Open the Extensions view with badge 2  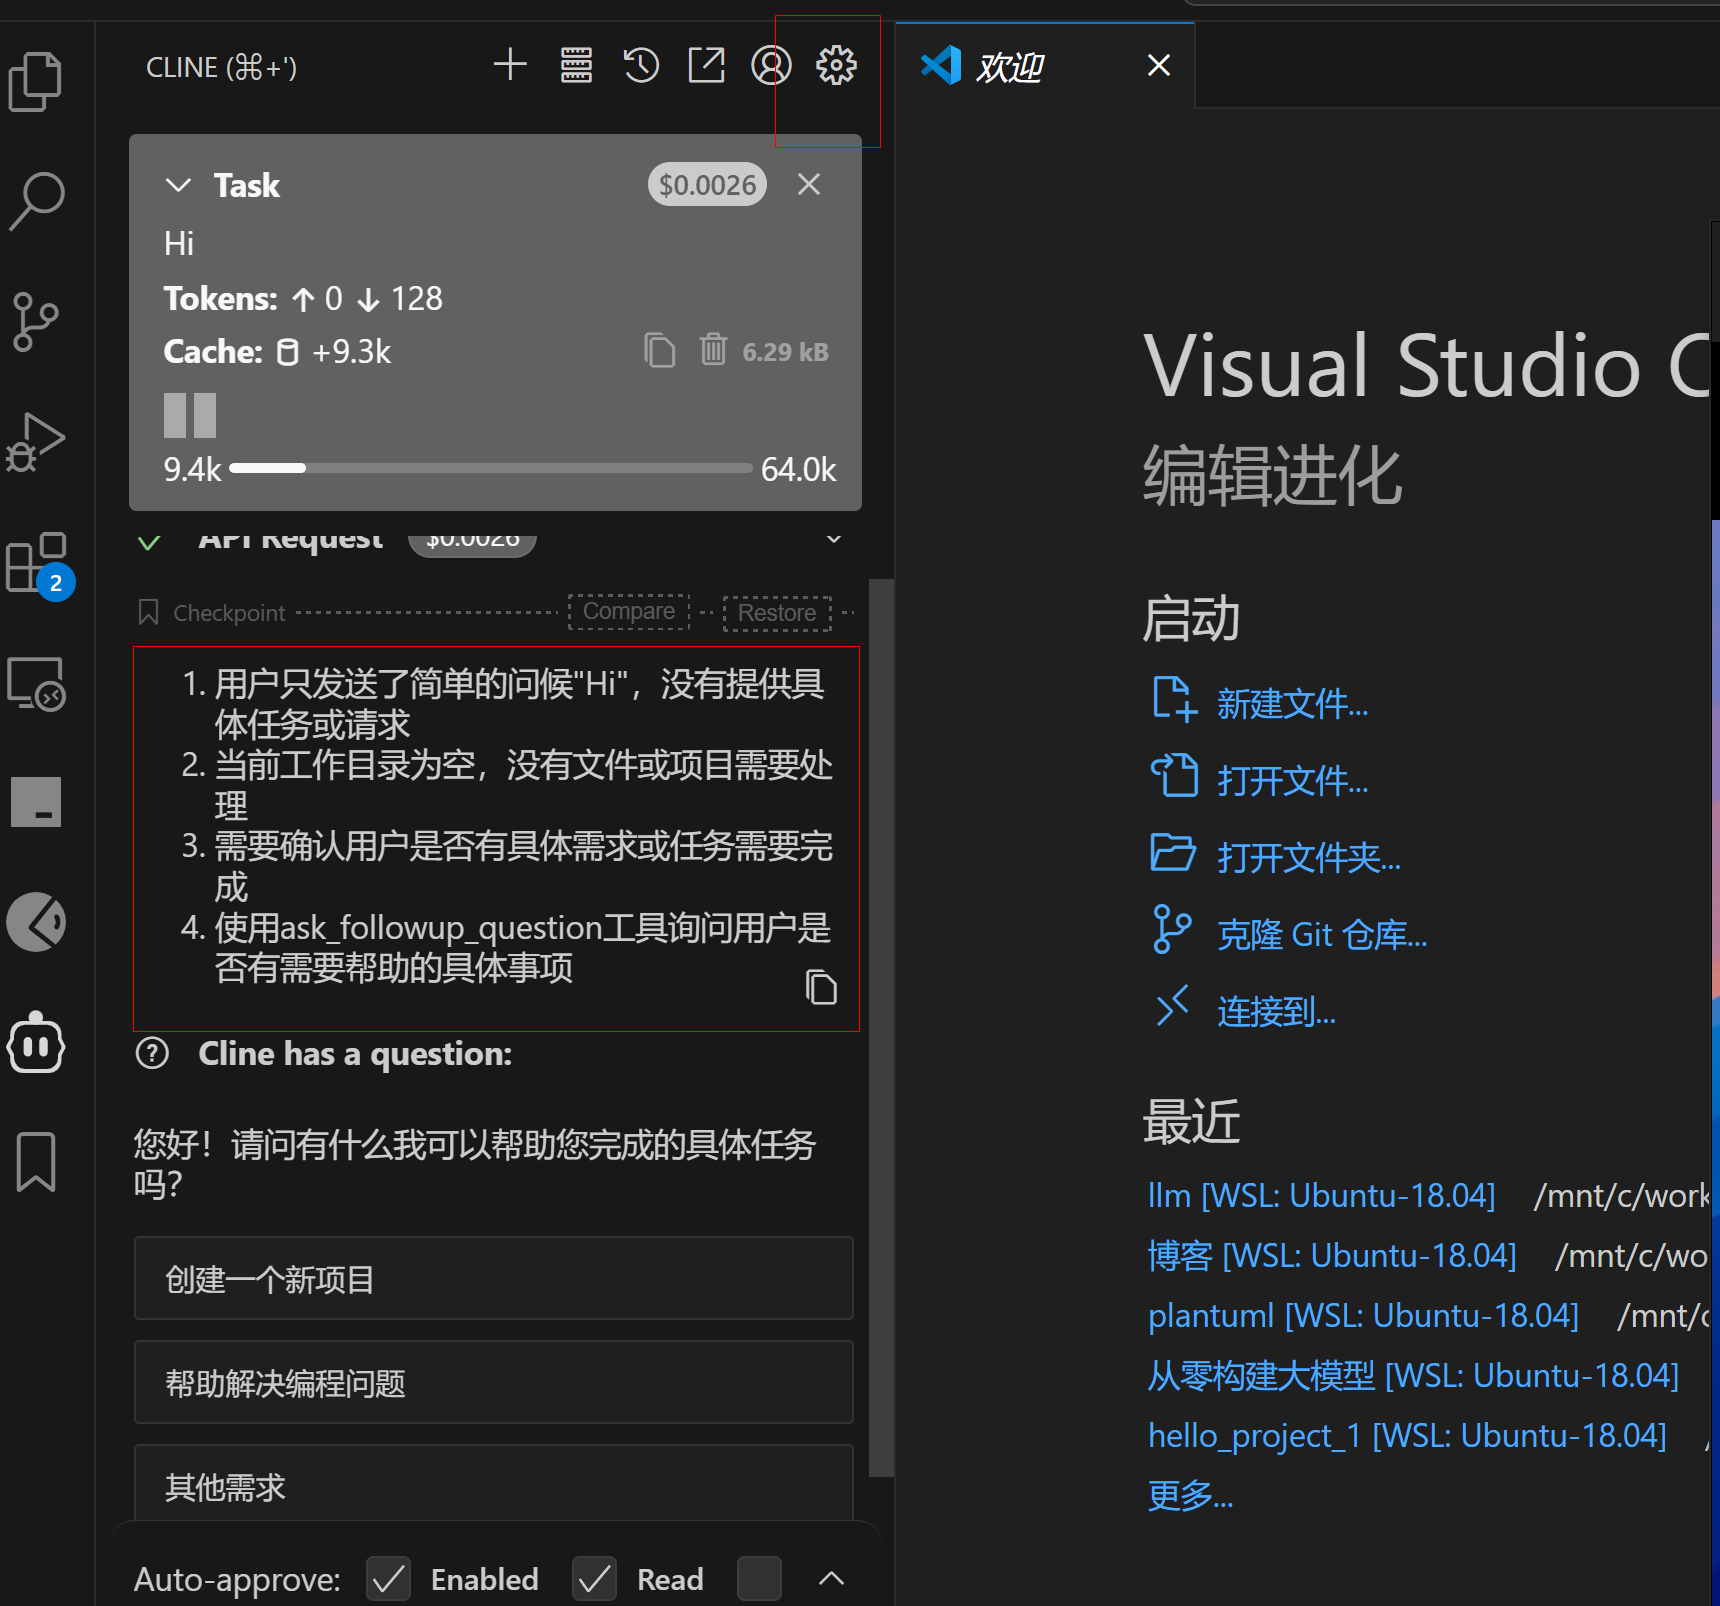(38, 564)
